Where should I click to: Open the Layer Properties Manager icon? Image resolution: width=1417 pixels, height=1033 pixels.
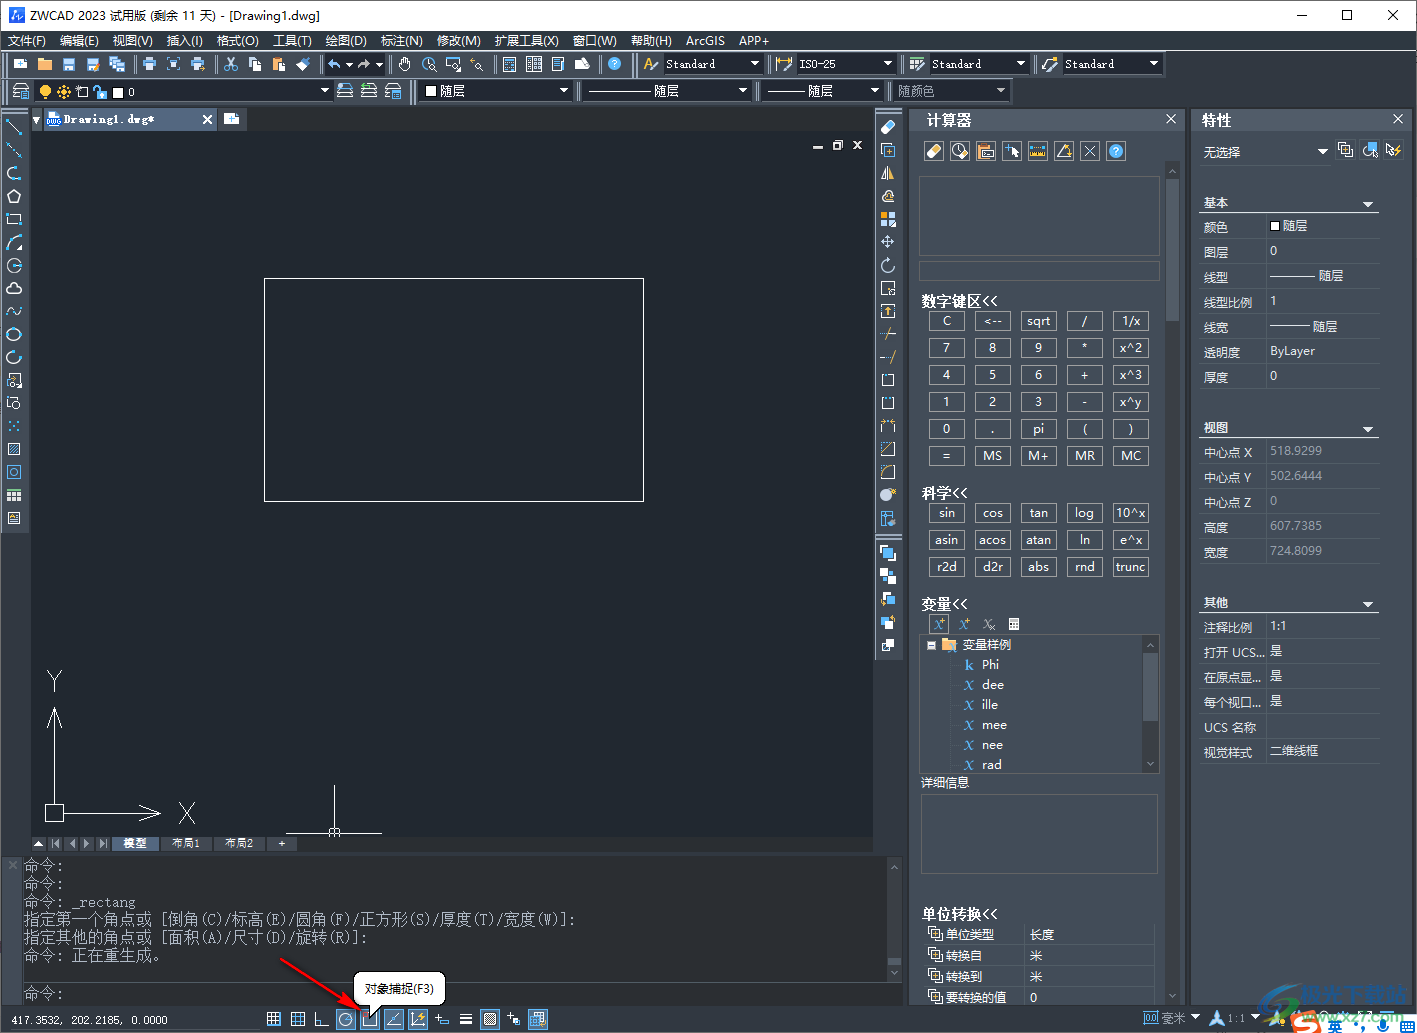pos(20,91)
